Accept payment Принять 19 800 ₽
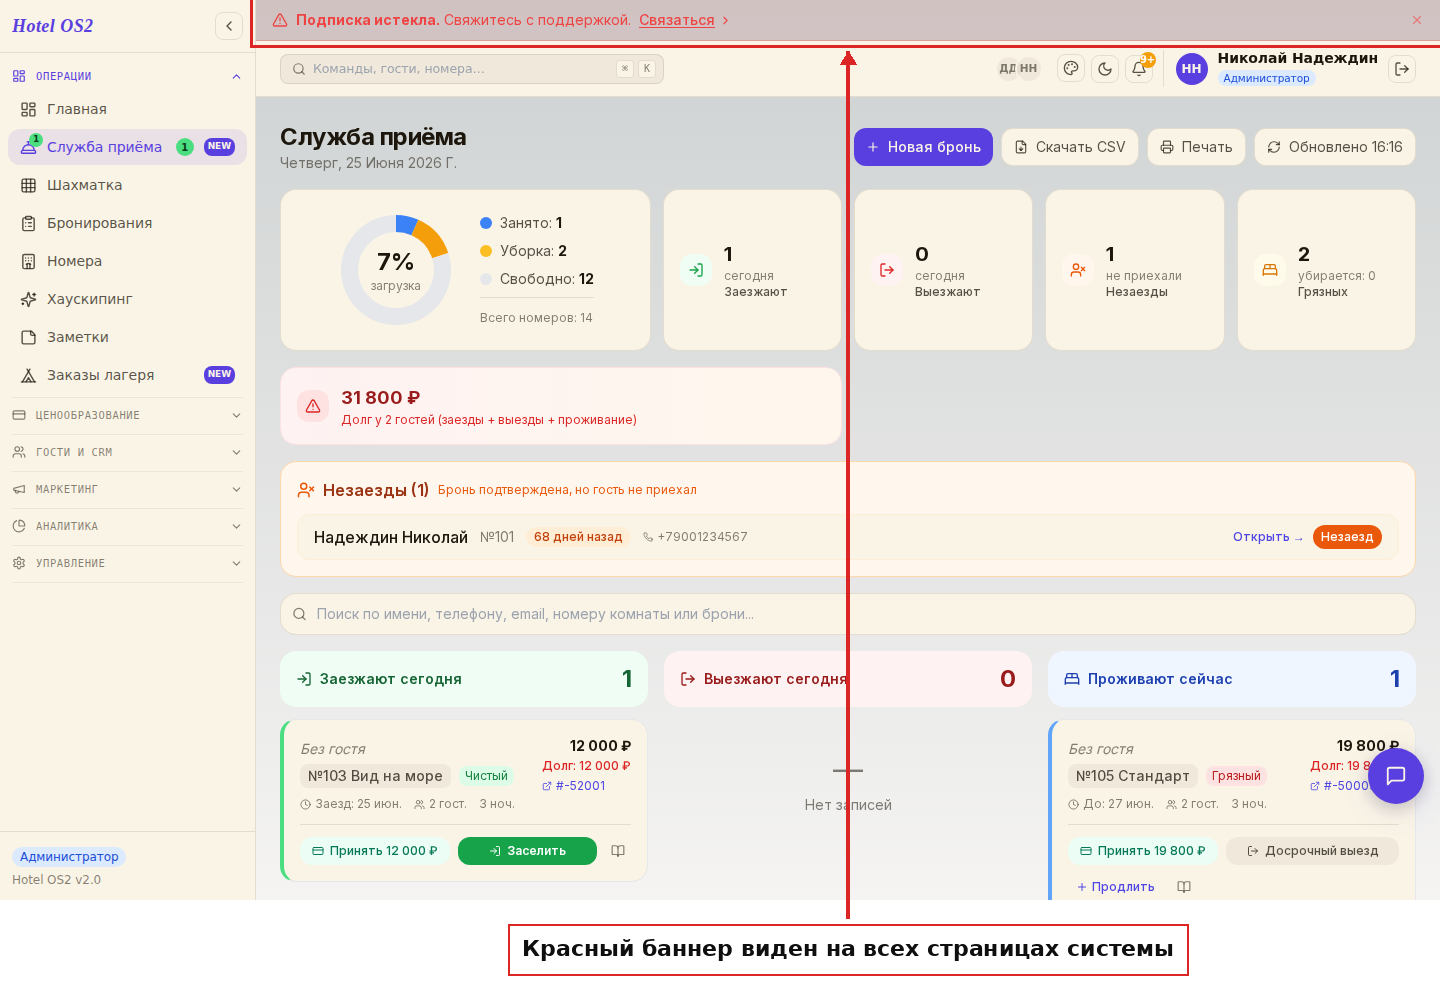 point(1143,851)
